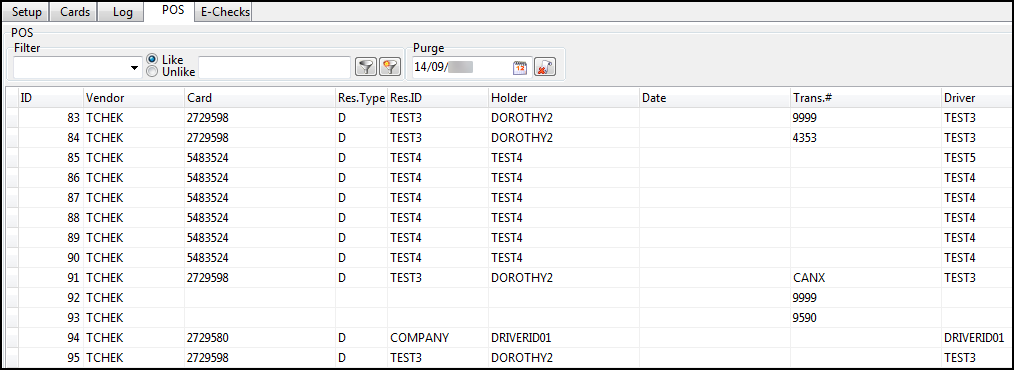This screenshot has height=370, width=1014.
Task: Sort by the Holder column header
Action: [x=564, y=98]
